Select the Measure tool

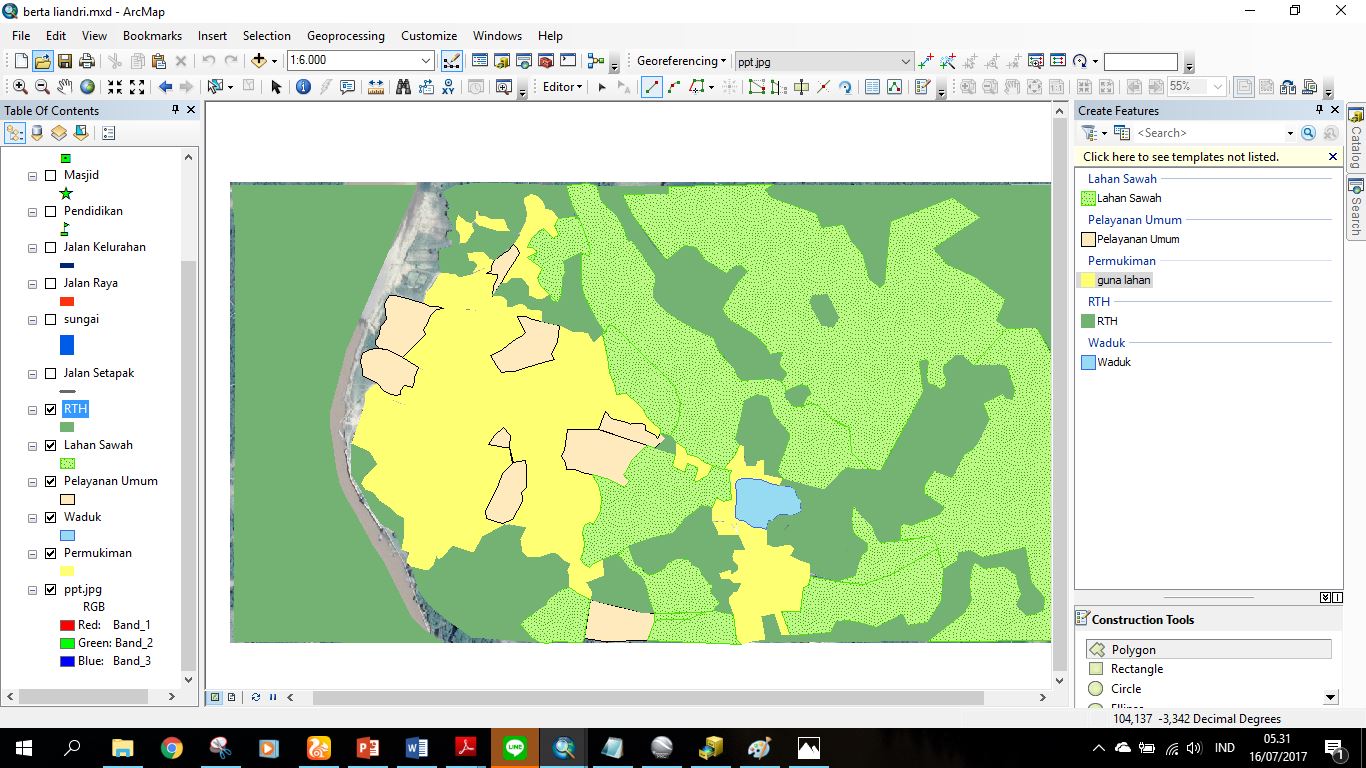pos(376,87)
